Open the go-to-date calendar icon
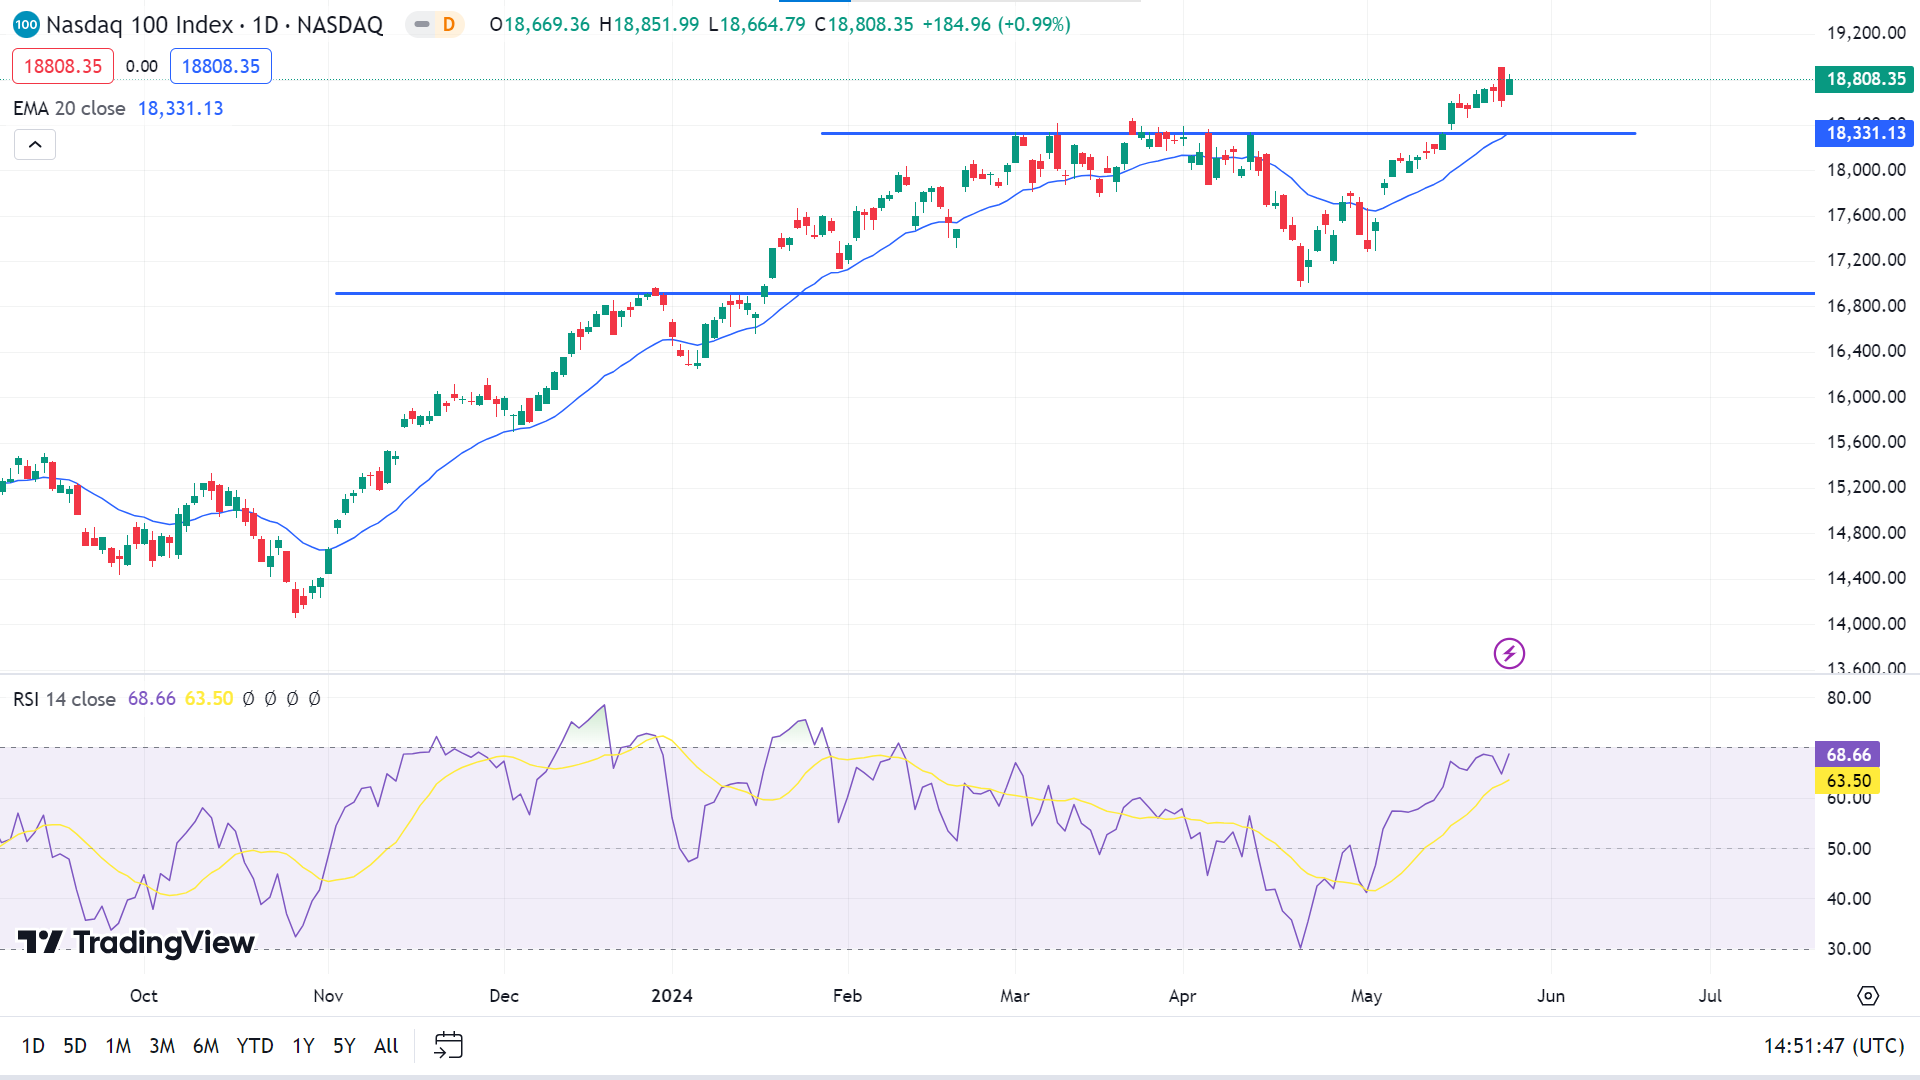The image size is (1920, 1080). [x=448, y=1045]
